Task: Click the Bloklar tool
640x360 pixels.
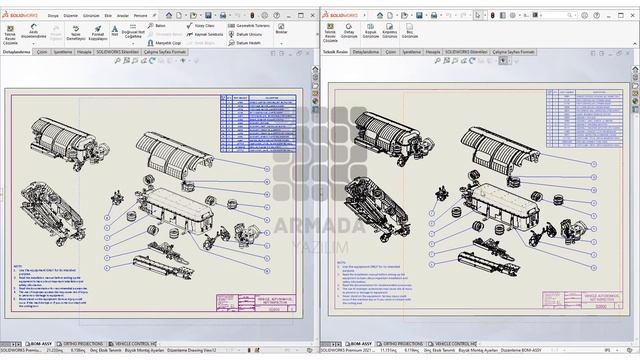Action: 281,29
